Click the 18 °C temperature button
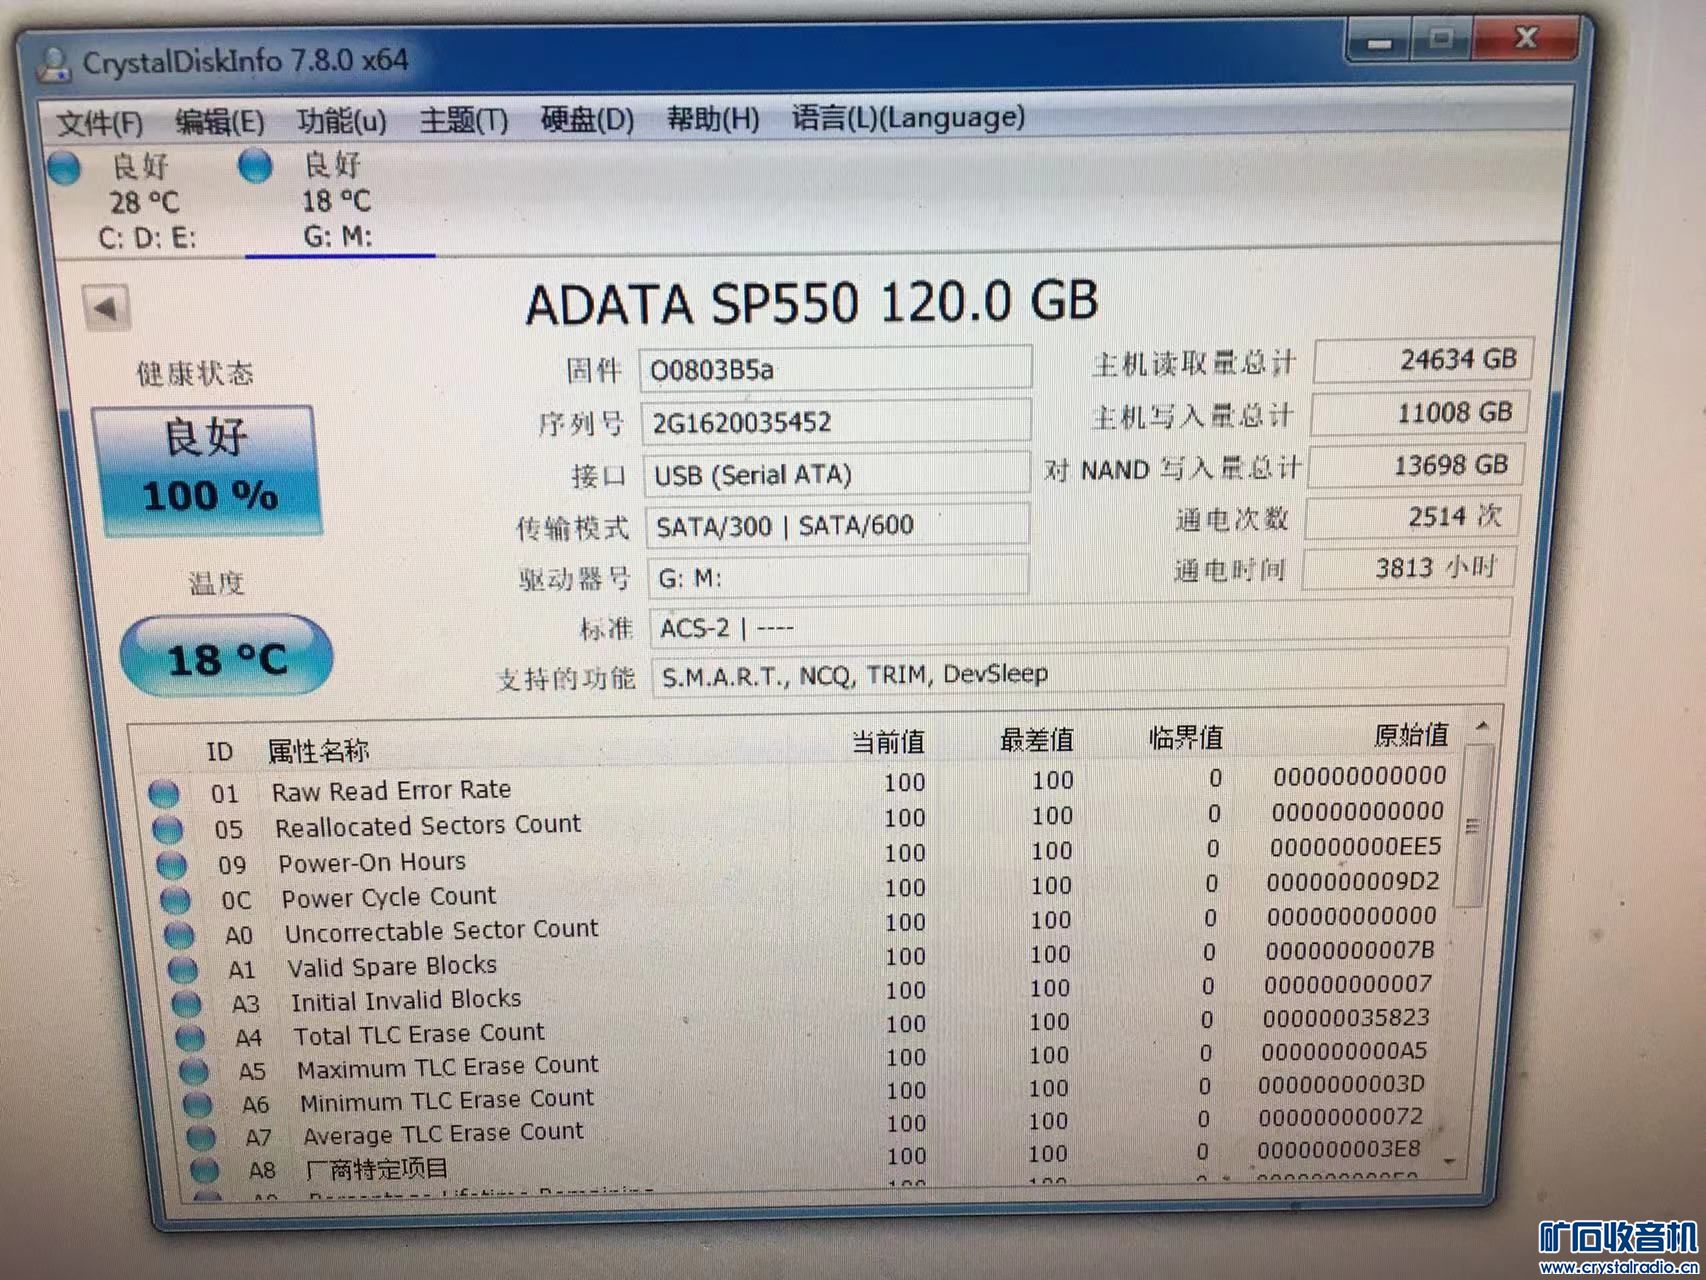The height and width of the screenshot is (1280, 1706). [x=226, y=658]
